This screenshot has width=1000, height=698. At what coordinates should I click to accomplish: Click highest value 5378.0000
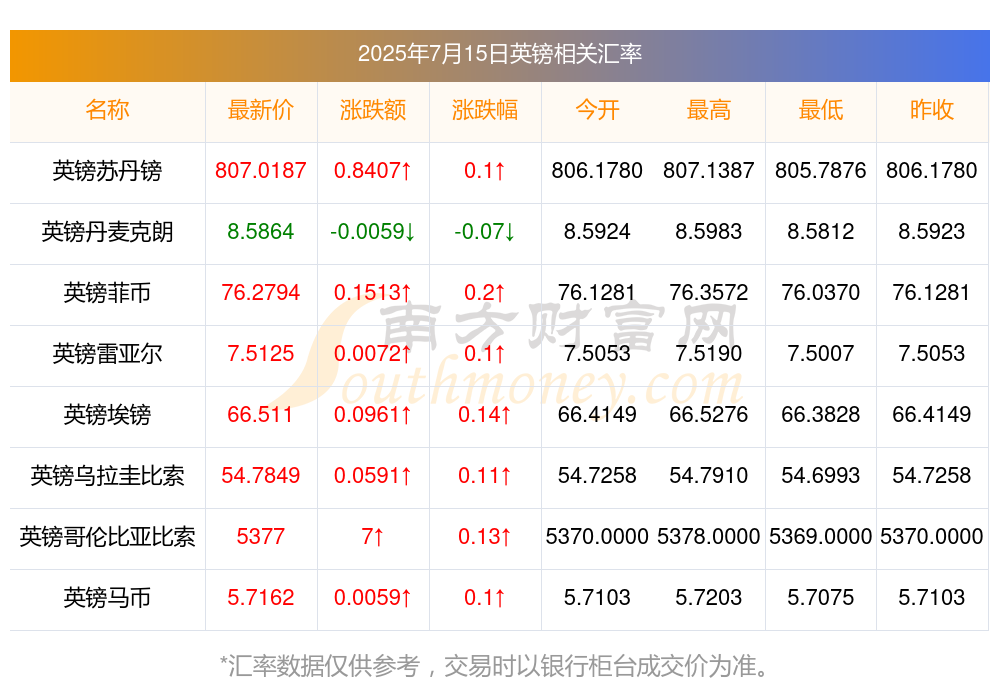coord(709,537)
